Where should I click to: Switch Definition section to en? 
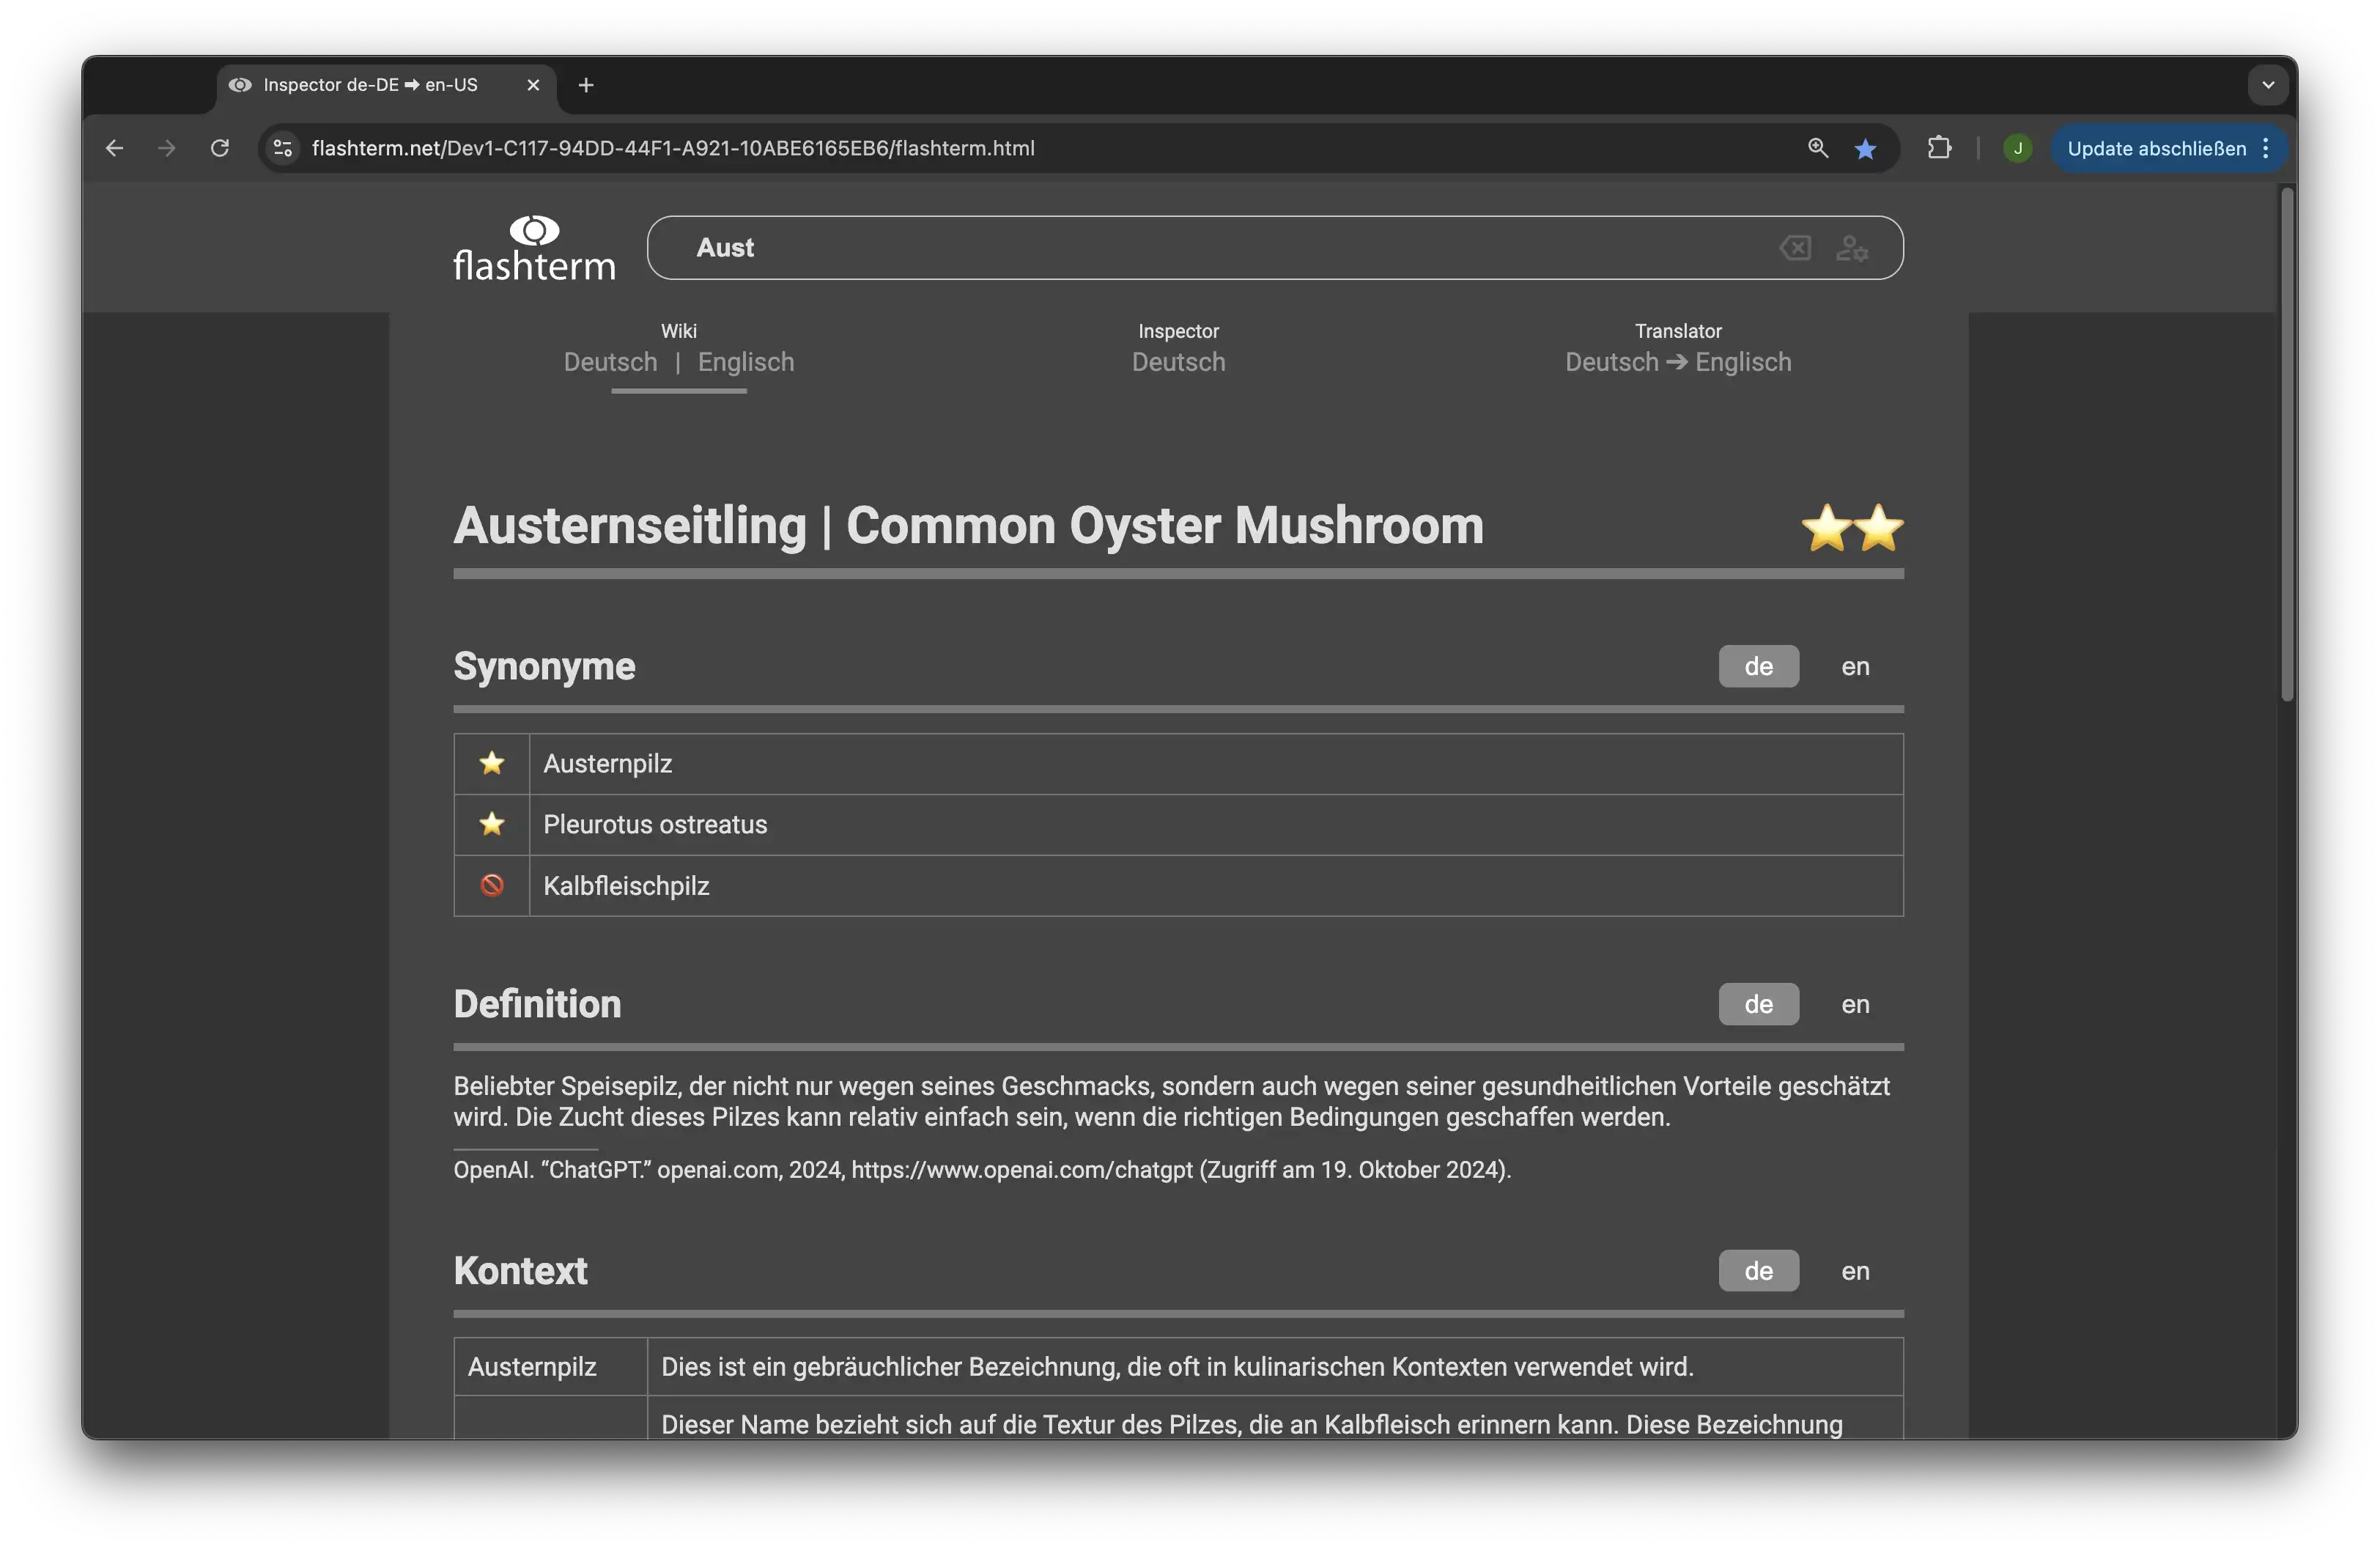[x=1856, y=1005]
